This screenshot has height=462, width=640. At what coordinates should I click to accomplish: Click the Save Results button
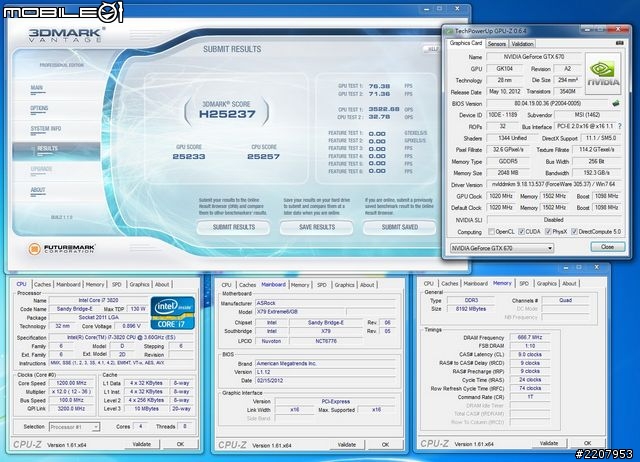coord(317,227)
